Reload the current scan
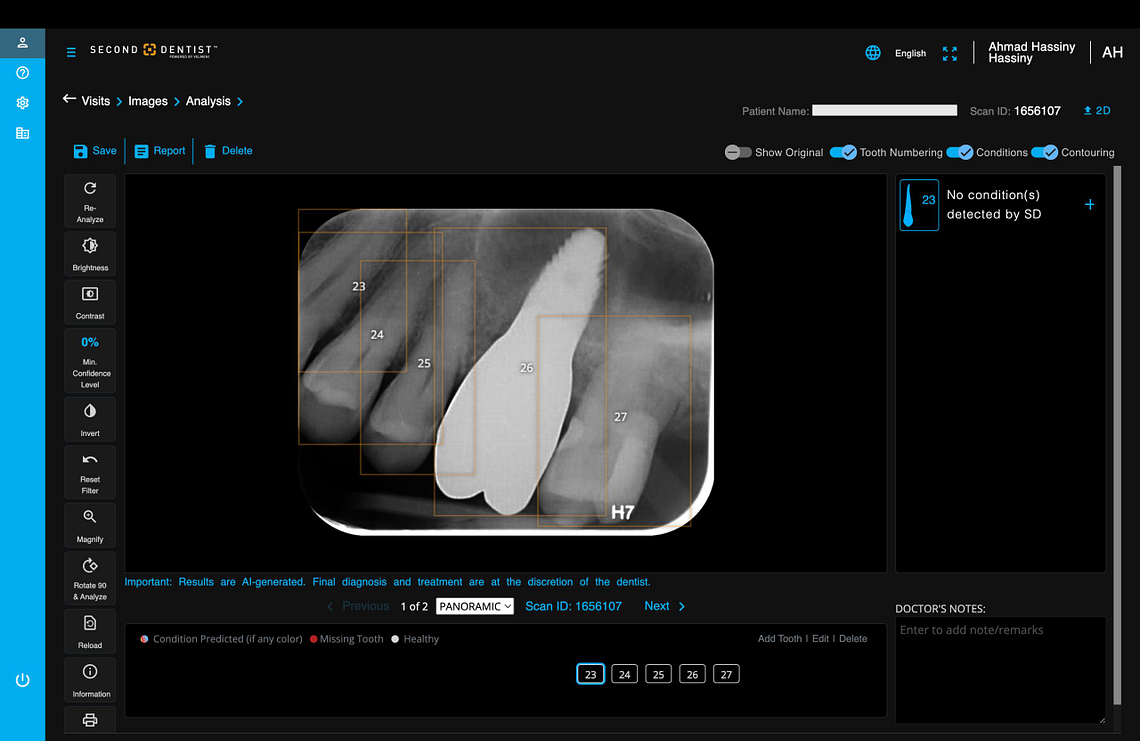The height and width of the screenshot is (741, 1140). point(89,630)
